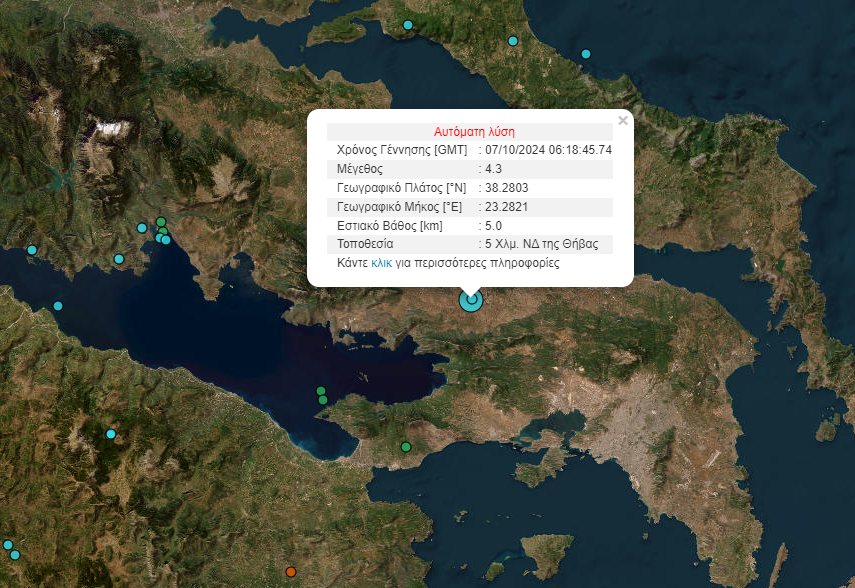This screenshot has width=855, height=588.
Task: Select the rightmost cyan marker below the green Itea markers
Action: 166,240
